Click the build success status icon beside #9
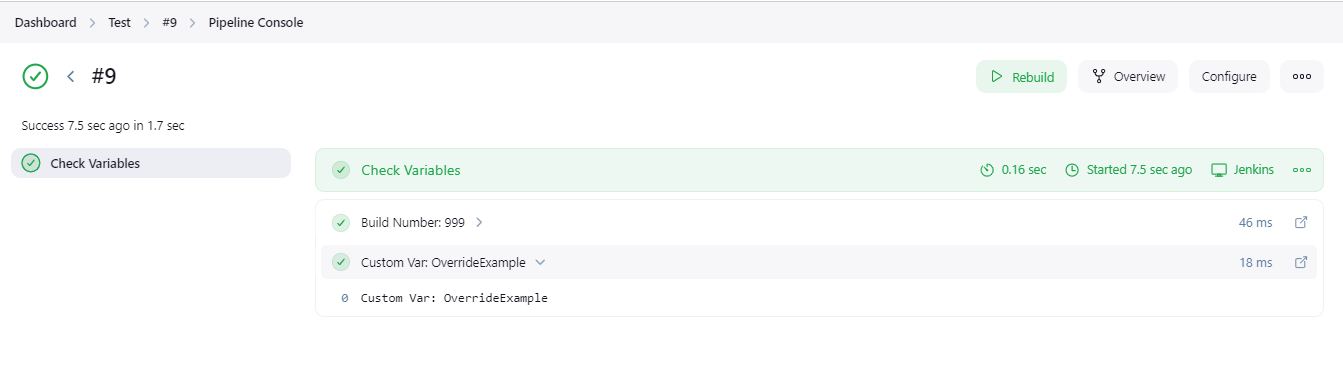Screen dimensions: 1343x388 [35, 76]
